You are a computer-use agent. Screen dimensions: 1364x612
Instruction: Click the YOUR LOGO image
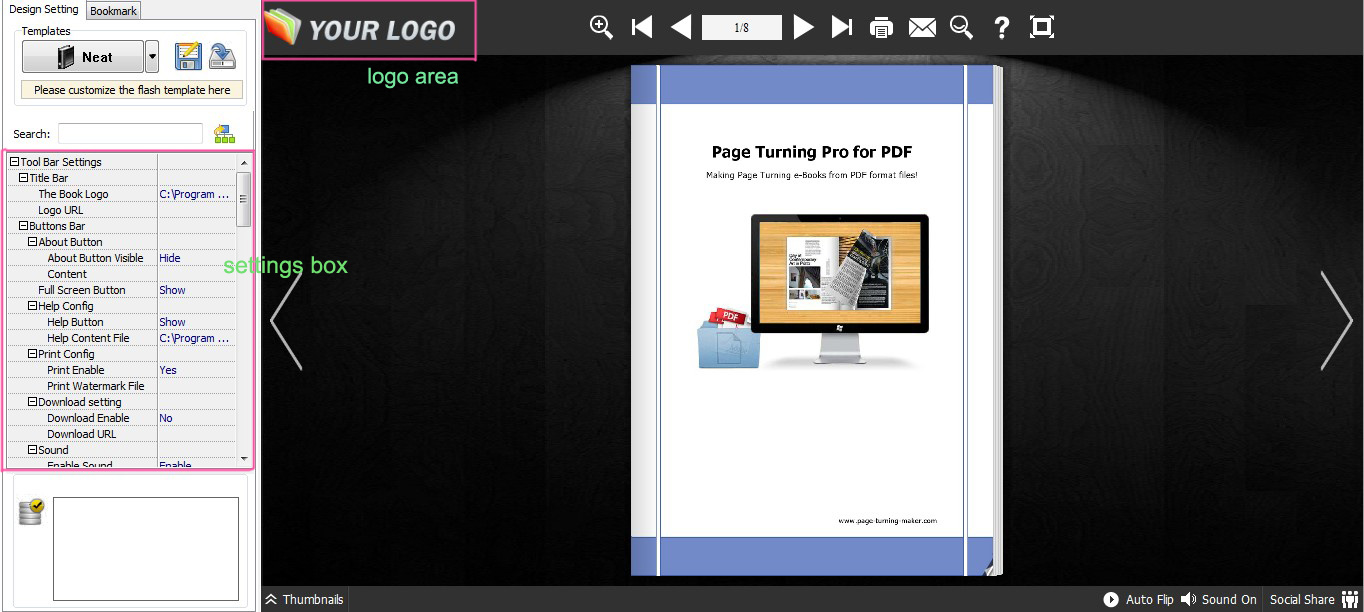[x=362, y=28]
